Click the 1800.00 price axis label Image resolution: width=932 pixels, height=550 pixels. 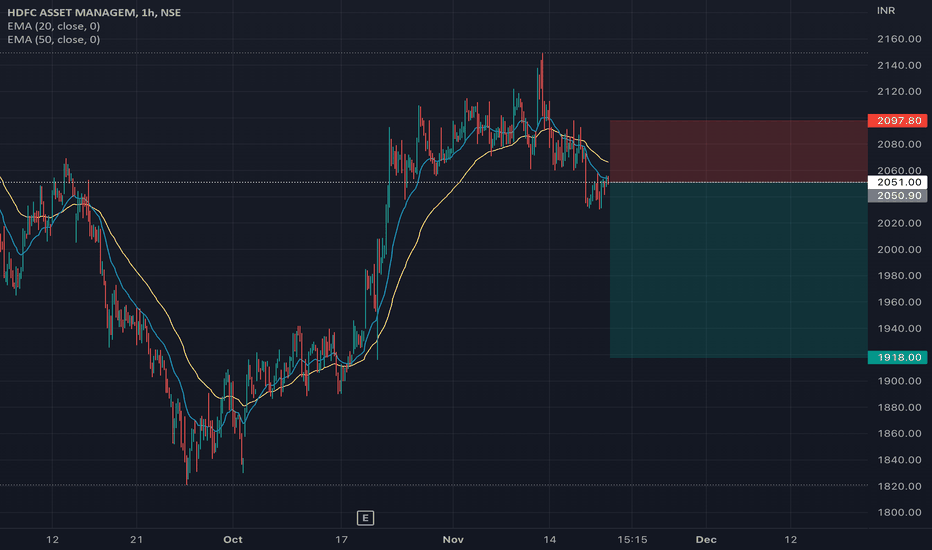[899, 513]
